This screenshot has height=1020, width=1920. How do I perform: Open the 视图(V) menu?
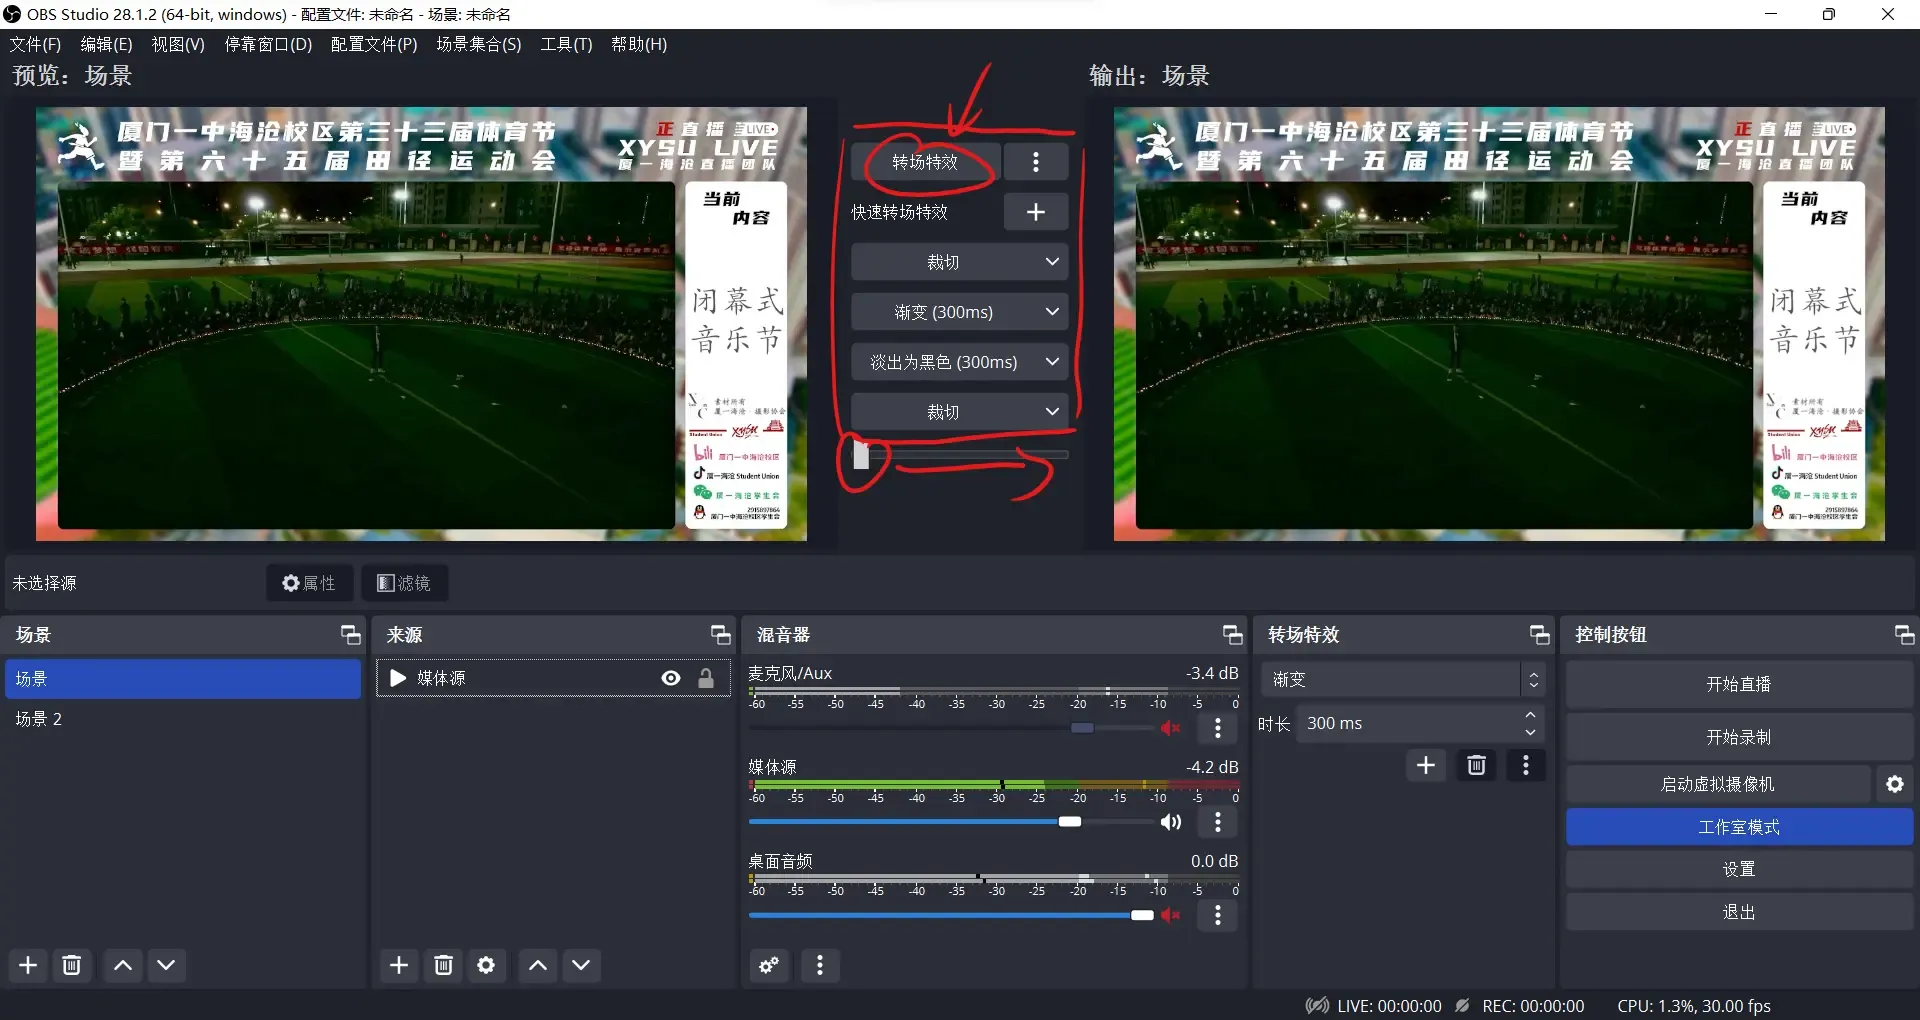[178, 44]
